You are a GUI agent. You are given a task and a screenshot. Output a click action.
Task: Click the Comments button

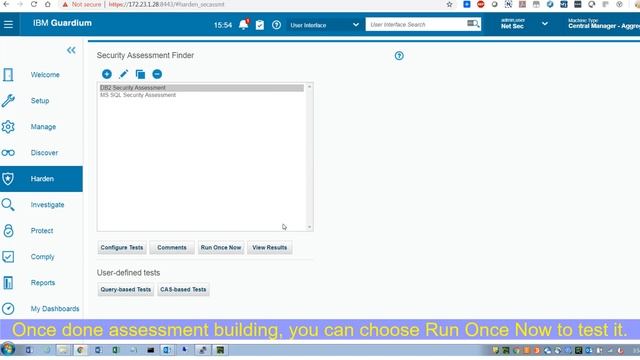(172, 248)
